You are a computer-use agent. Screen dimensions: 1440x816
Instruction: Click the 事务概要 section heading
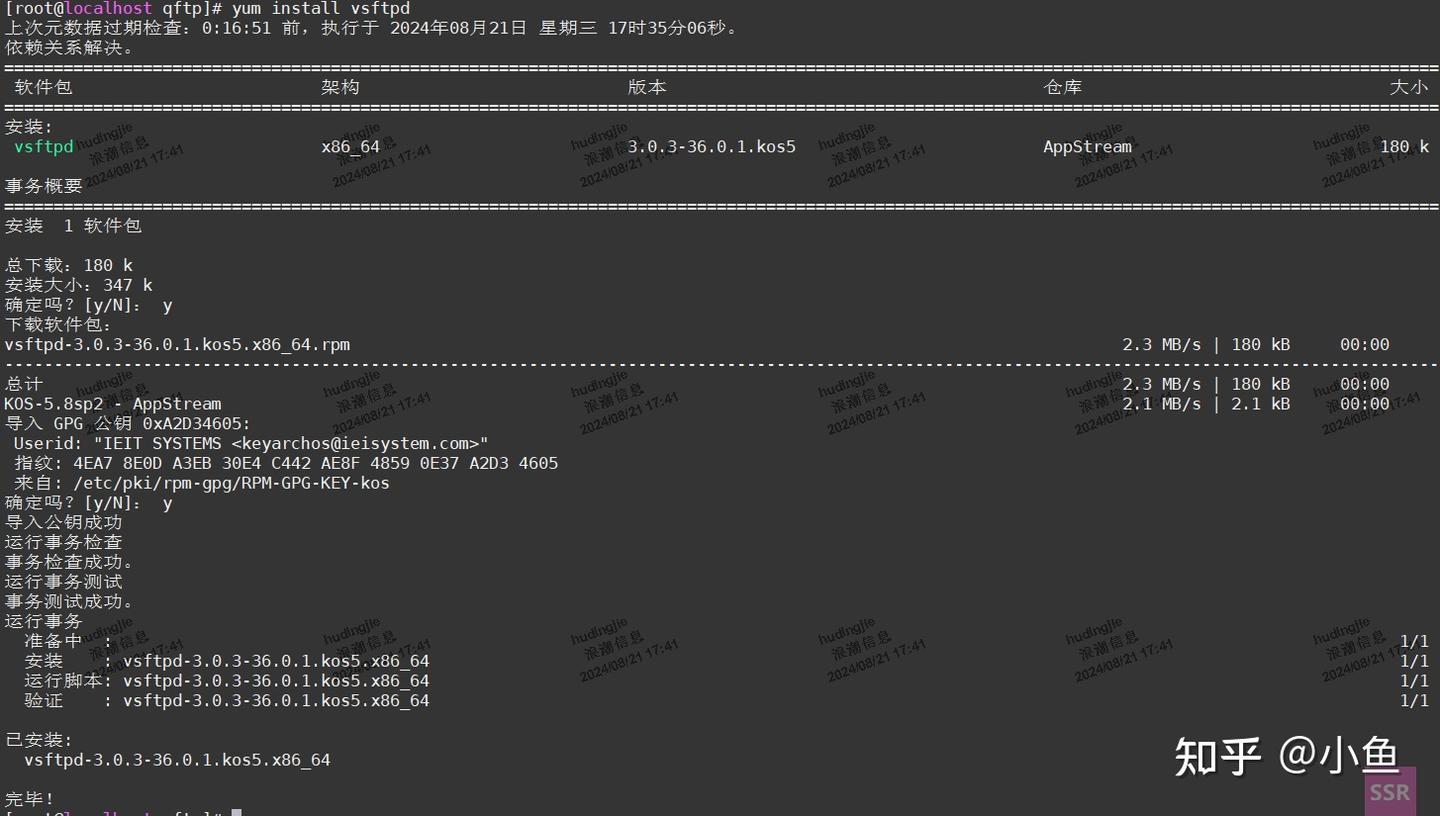(x=42, y=185)
